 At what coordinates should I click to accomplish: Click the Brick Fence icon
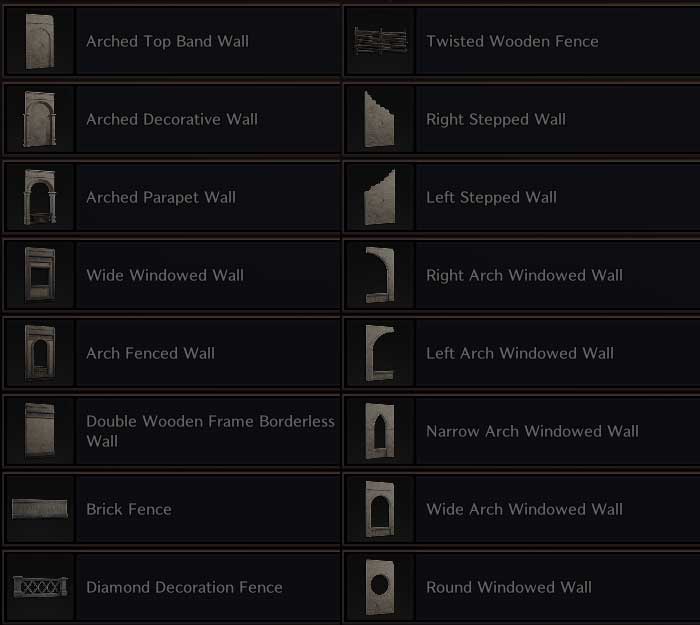[39, 509]
